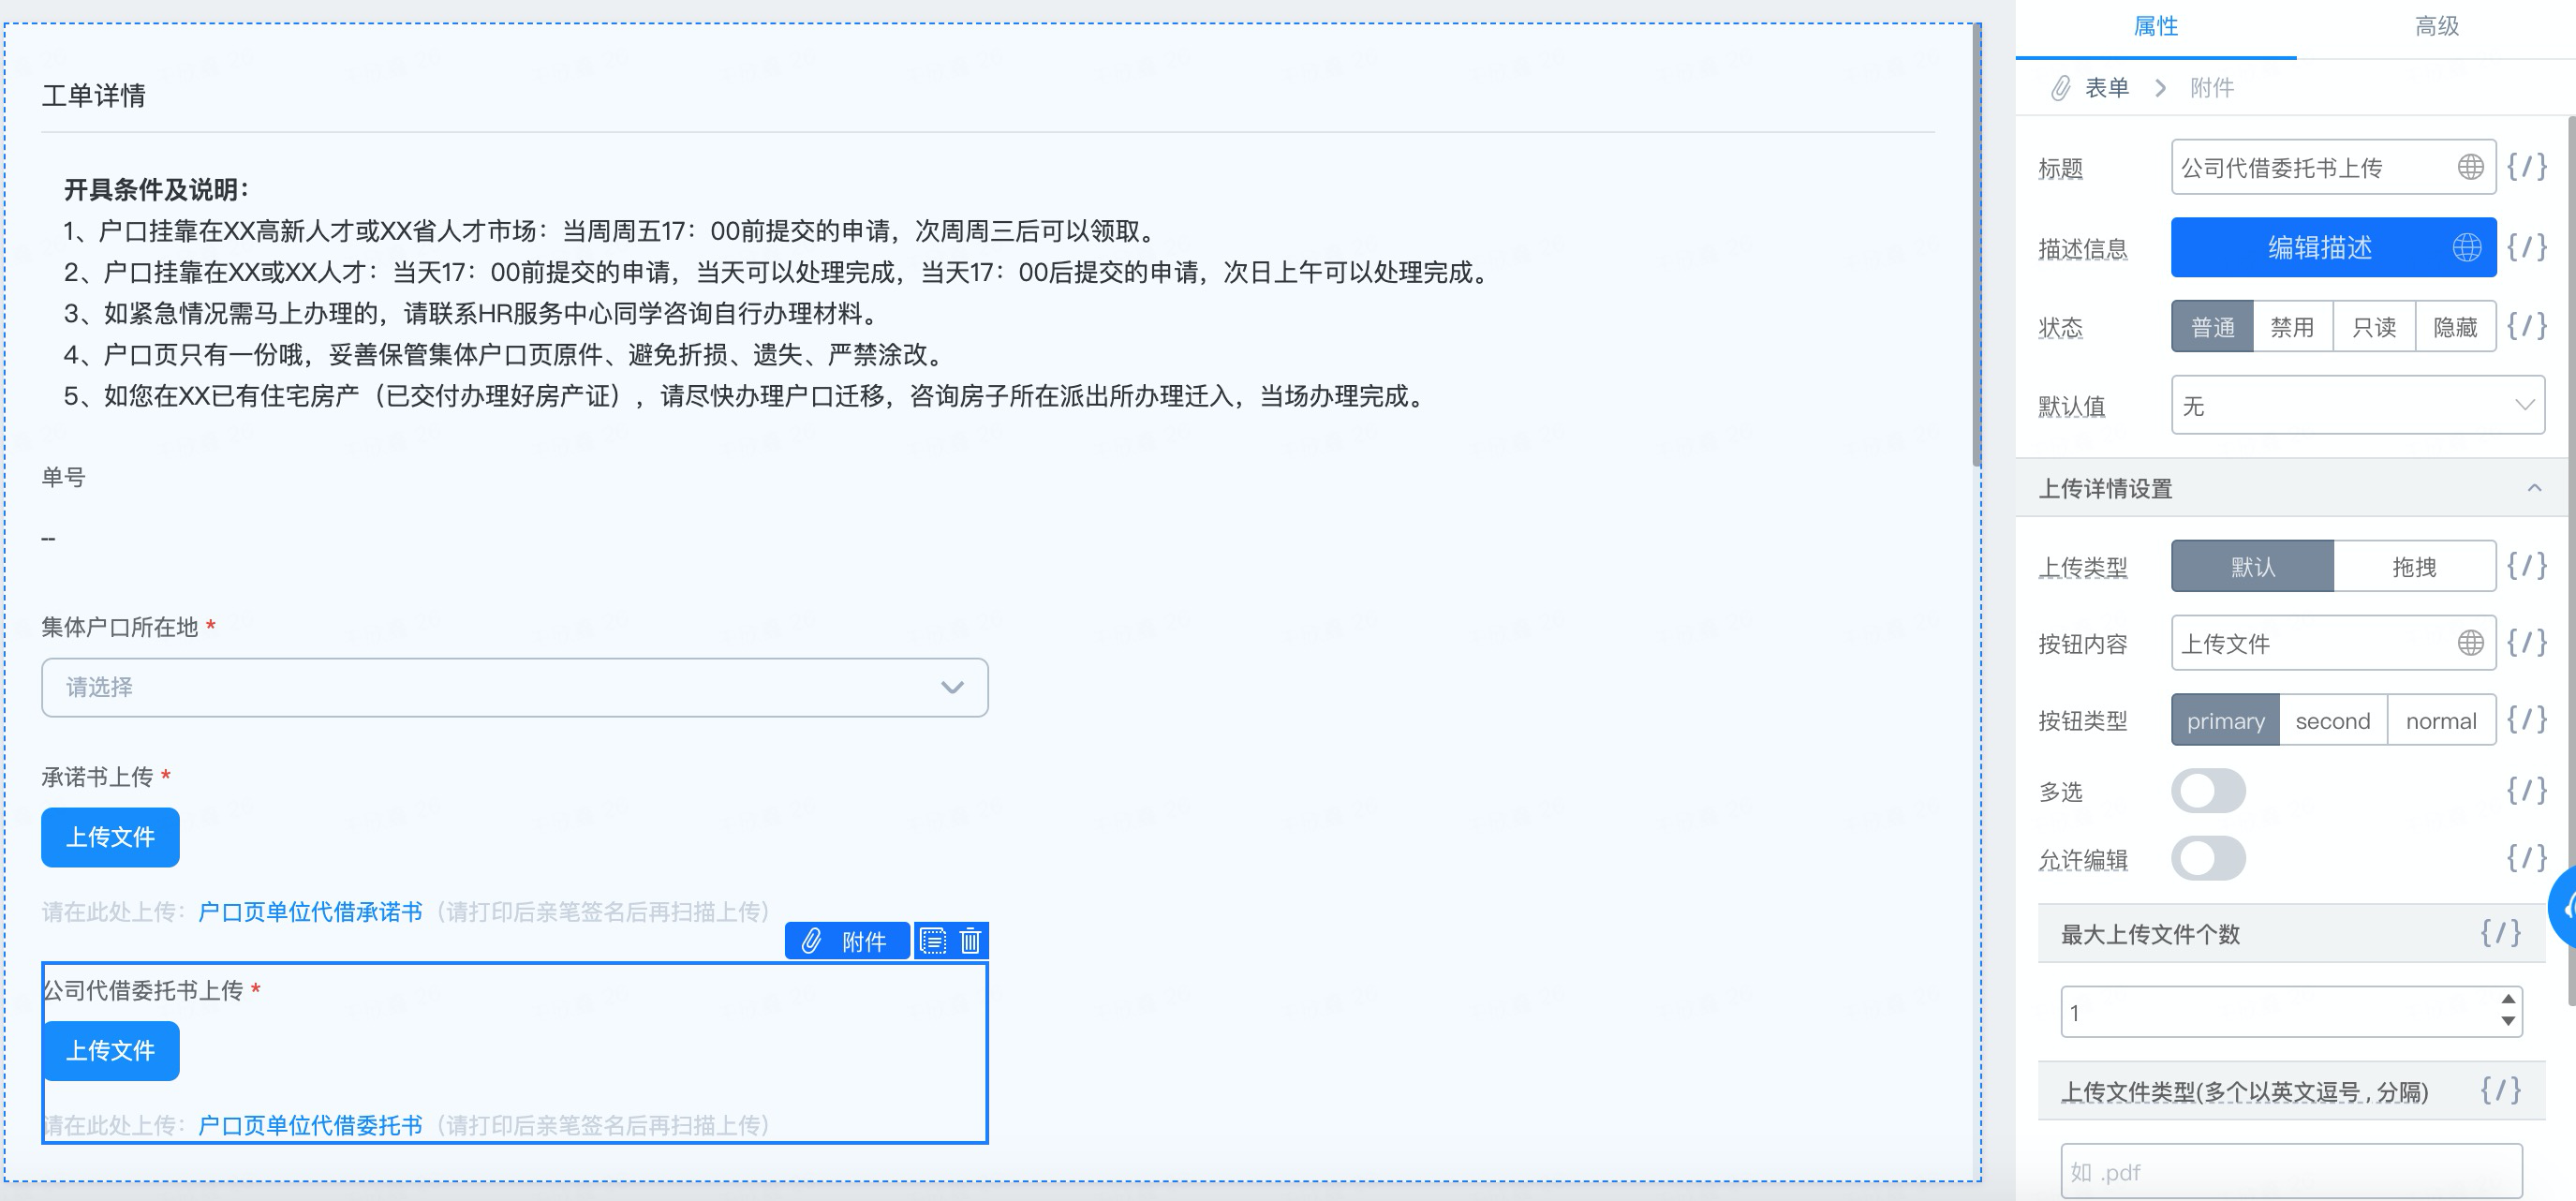Click variable binding braces icon next to 标题
This screenshot has width=2576, height=1201.
2526,167
